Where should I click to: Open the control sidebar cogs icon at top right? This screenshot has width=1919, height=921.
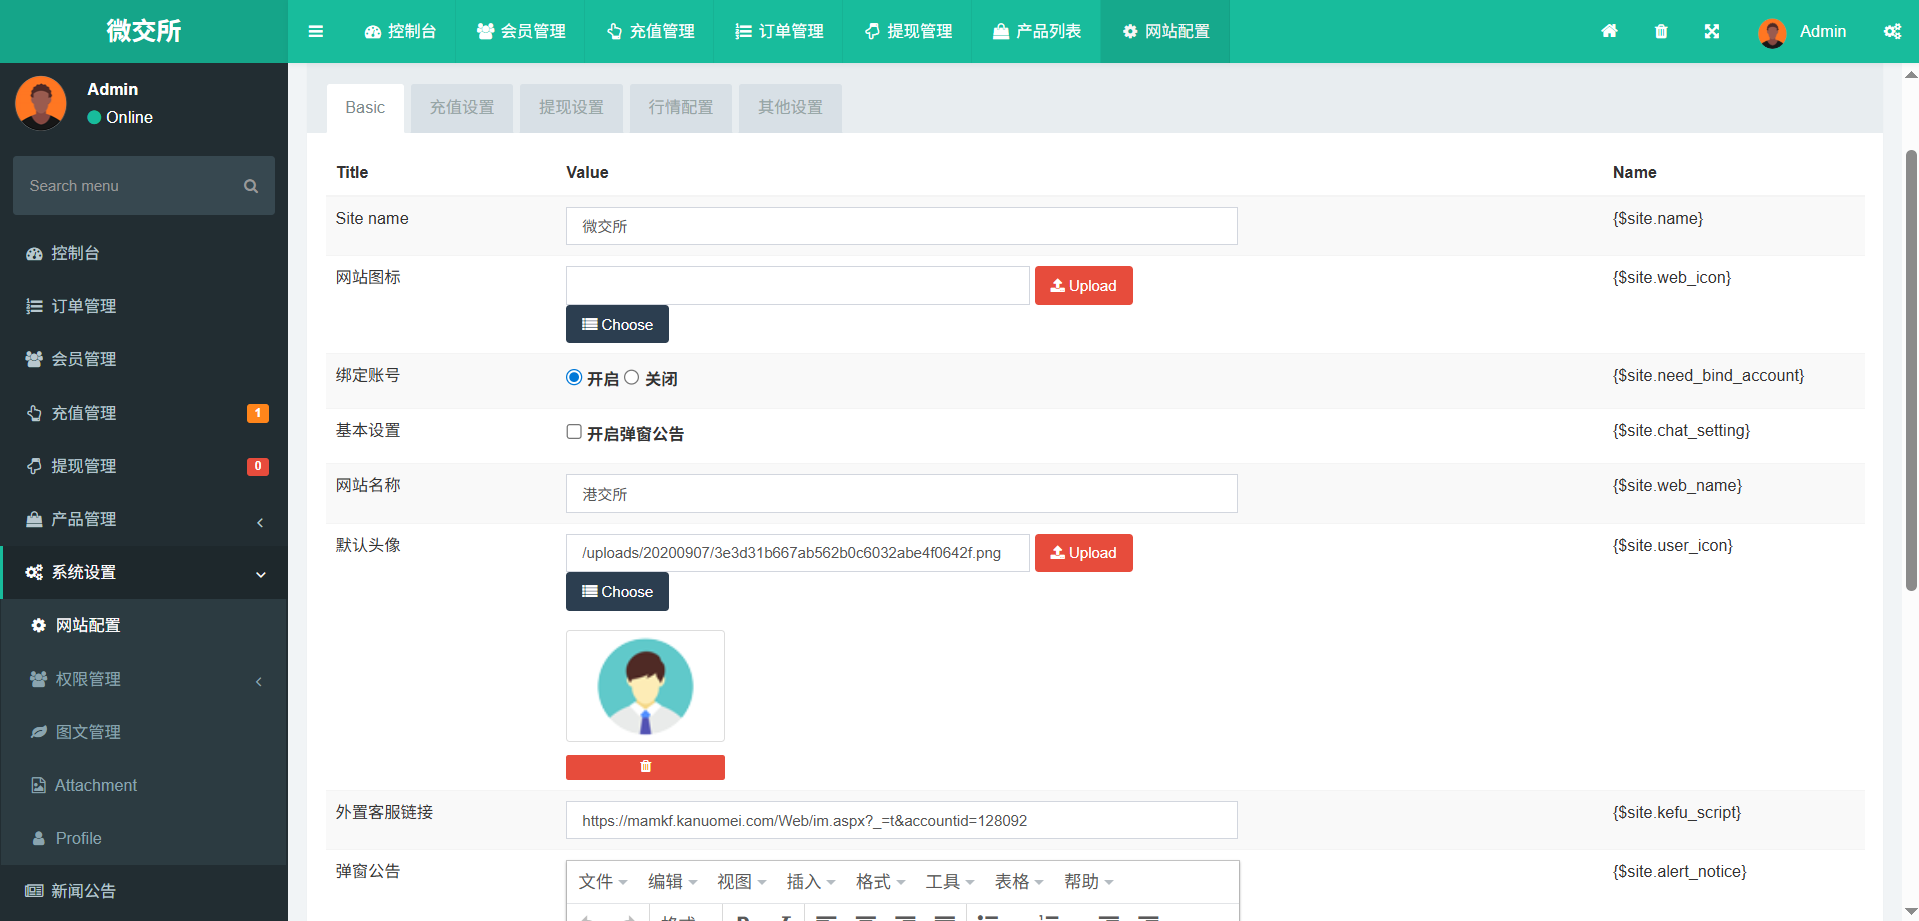pyautogui.click(x=1892, y=31)
